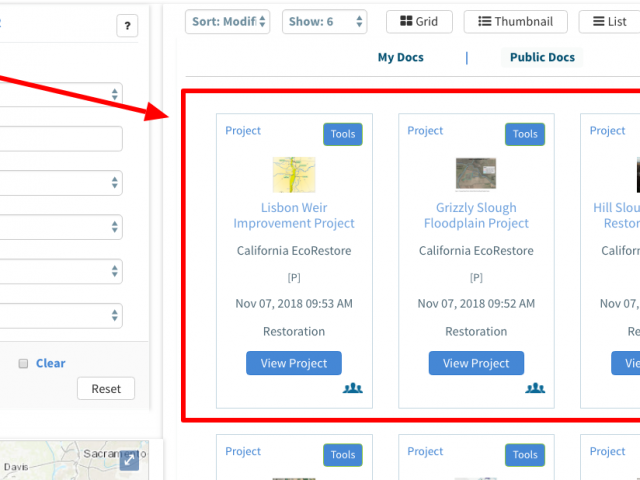This screenshot has height=480, width=640.
Task: Click Project label on Grizzly Slough card
Action: point(425,131)
